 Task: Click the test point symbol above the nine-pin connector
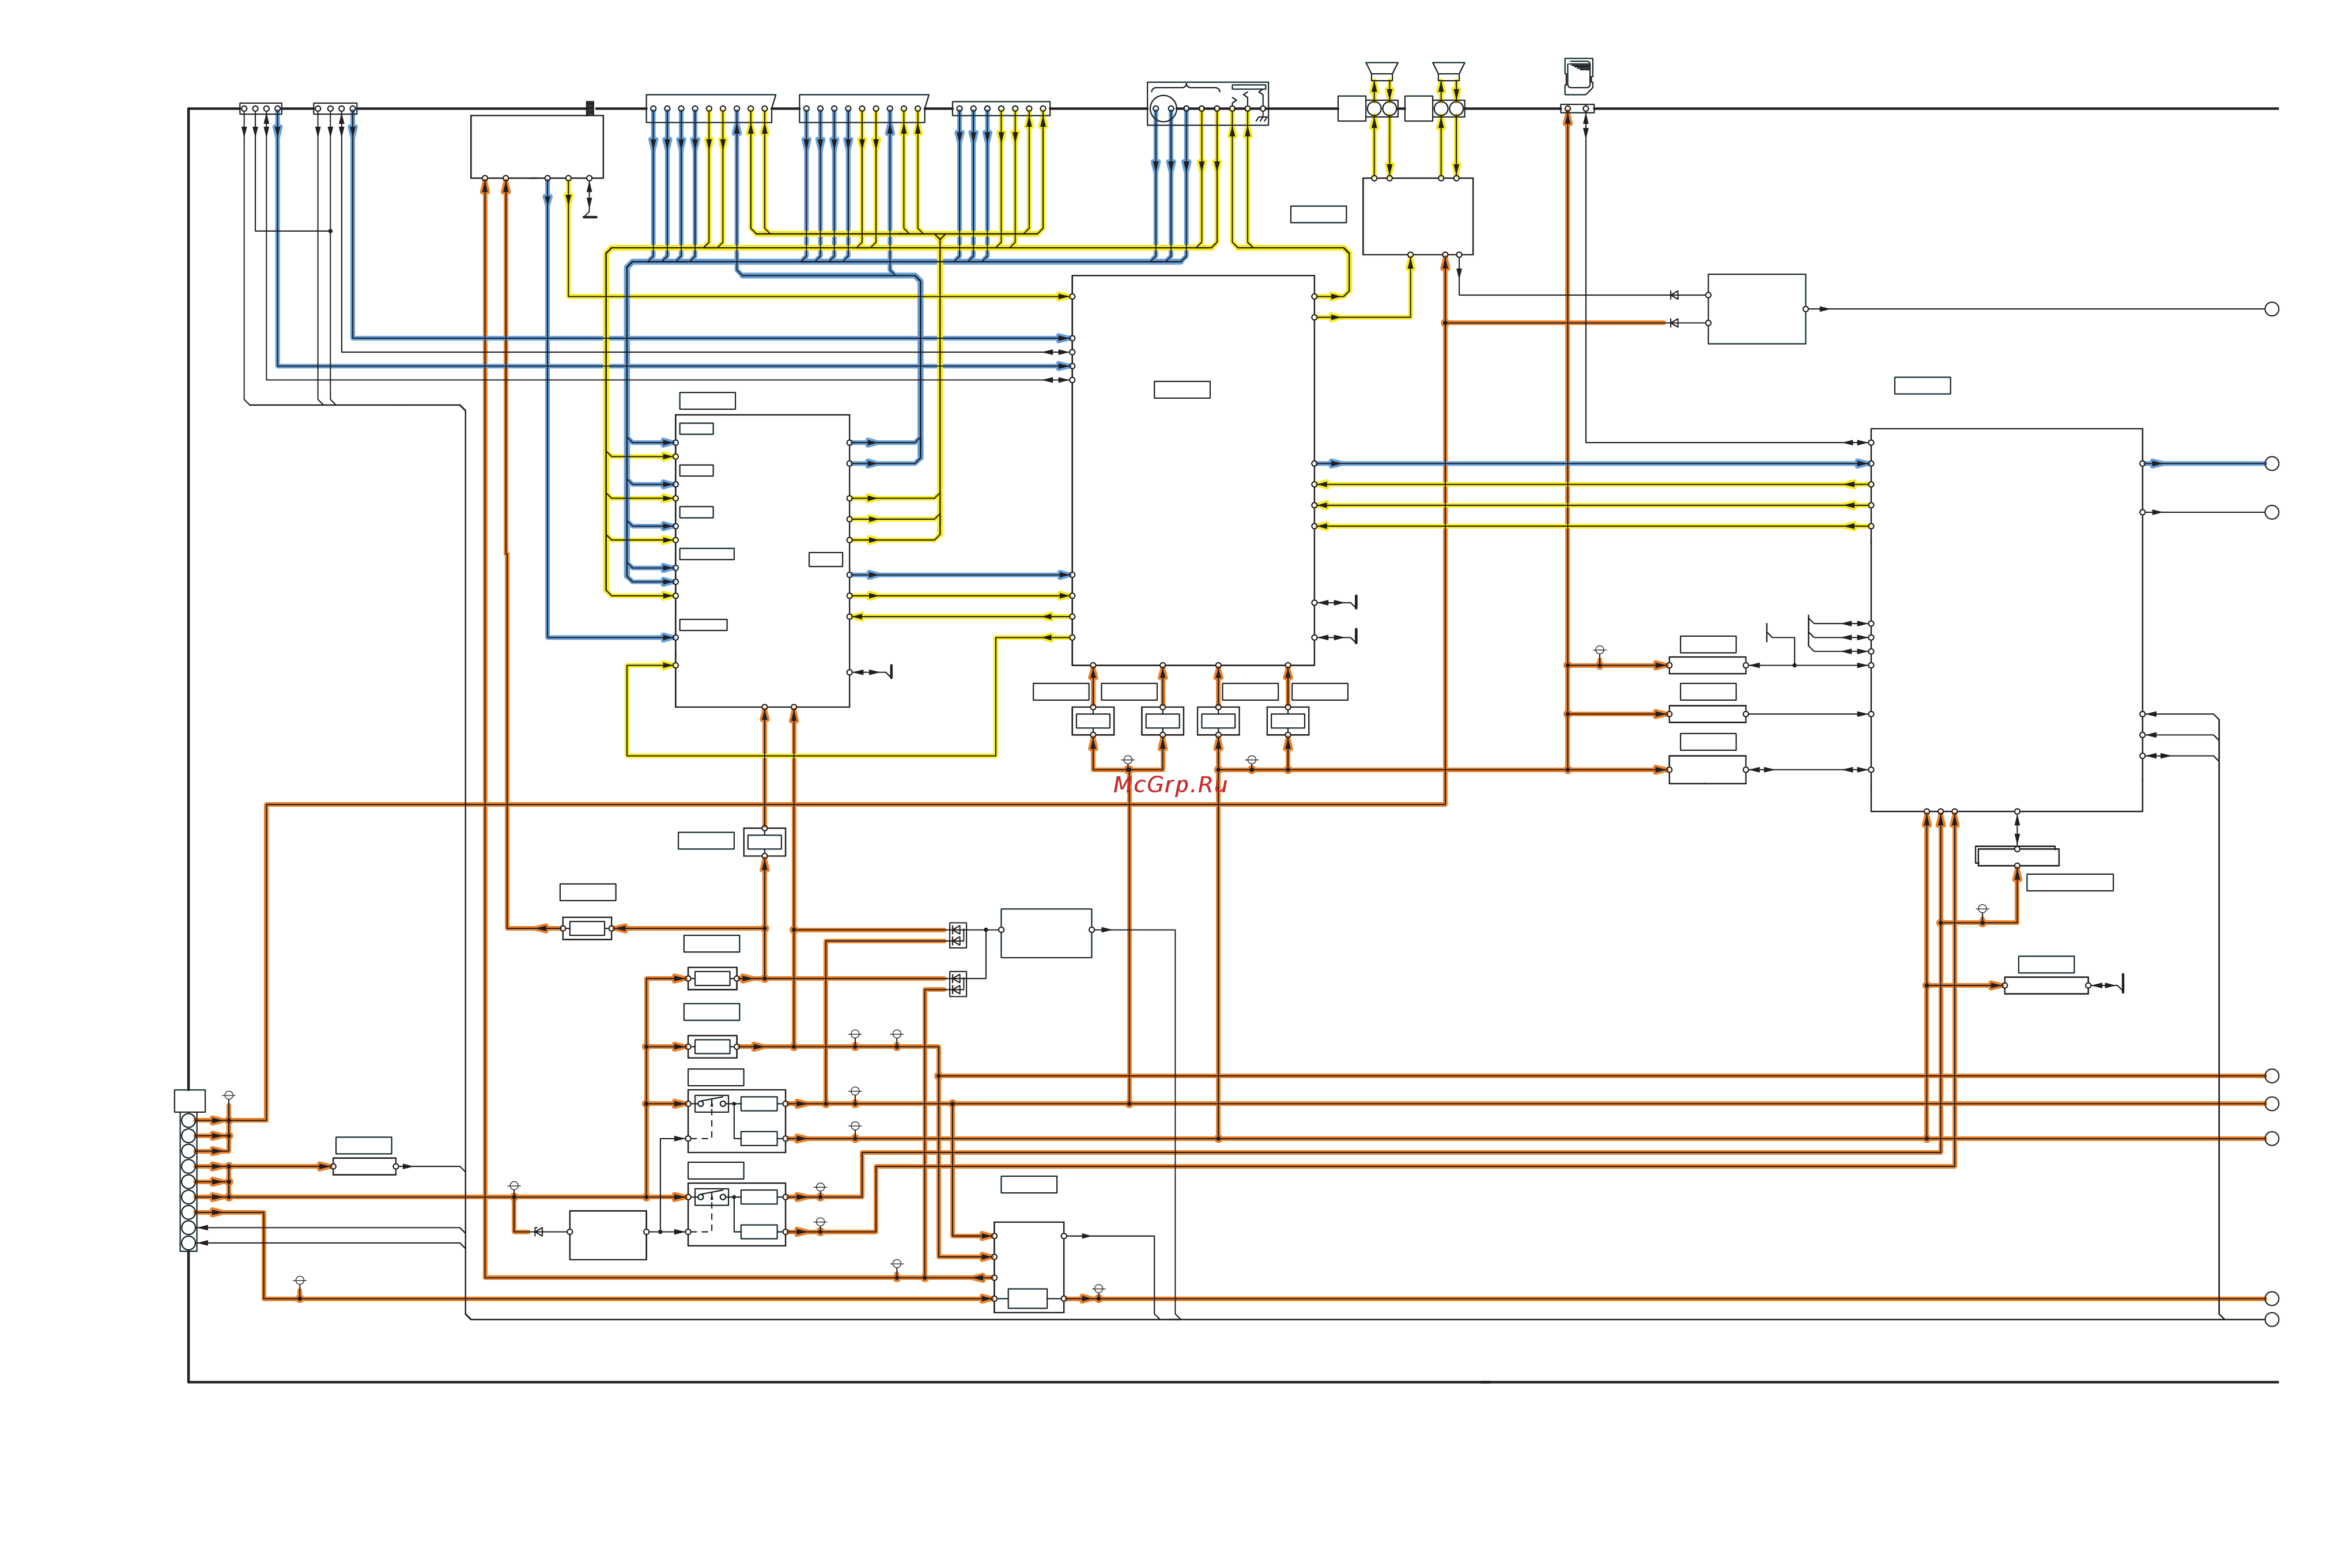click(x=229, y=1096)
